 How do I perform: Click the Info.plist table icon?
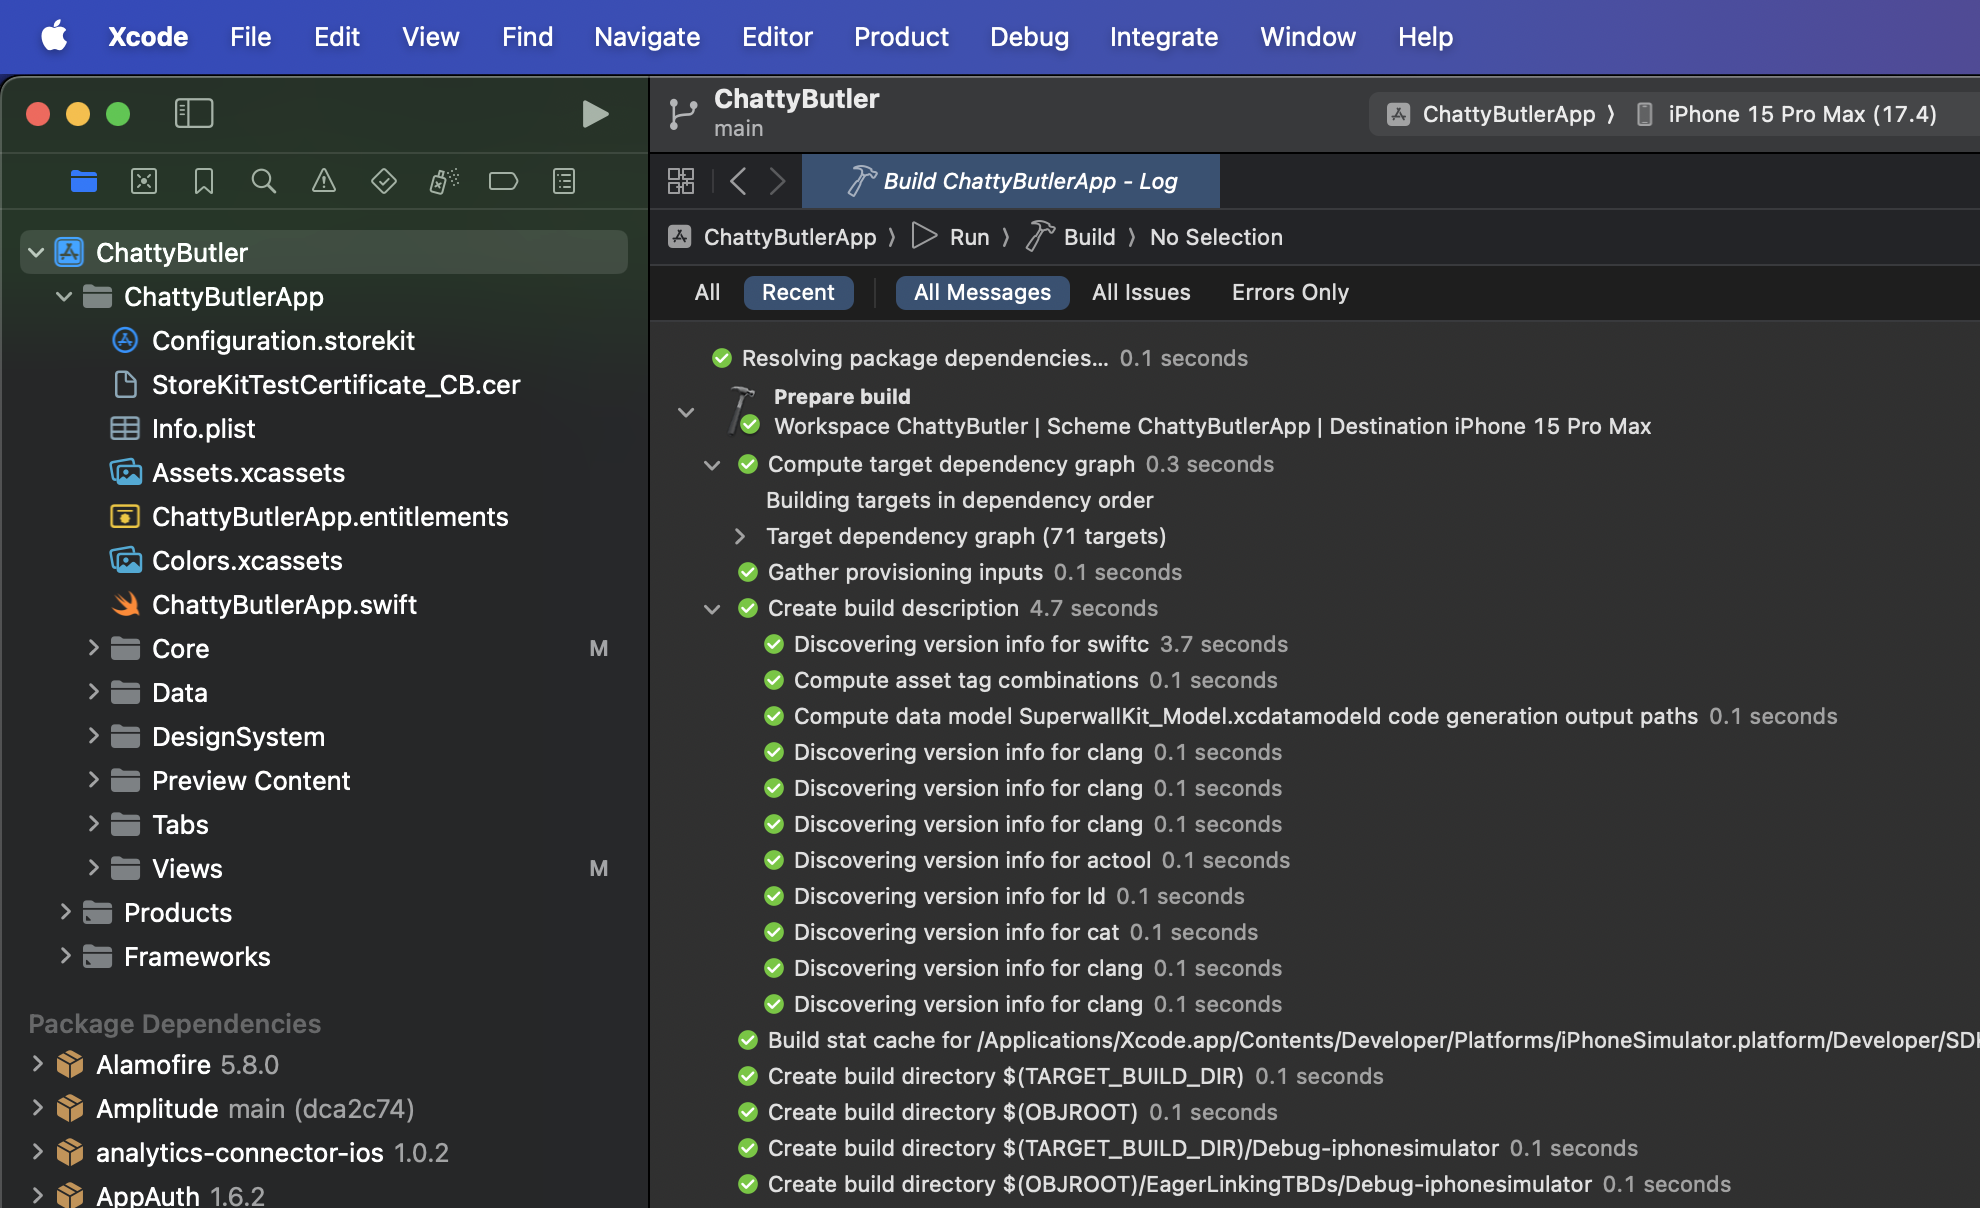(x=125, y=429)
